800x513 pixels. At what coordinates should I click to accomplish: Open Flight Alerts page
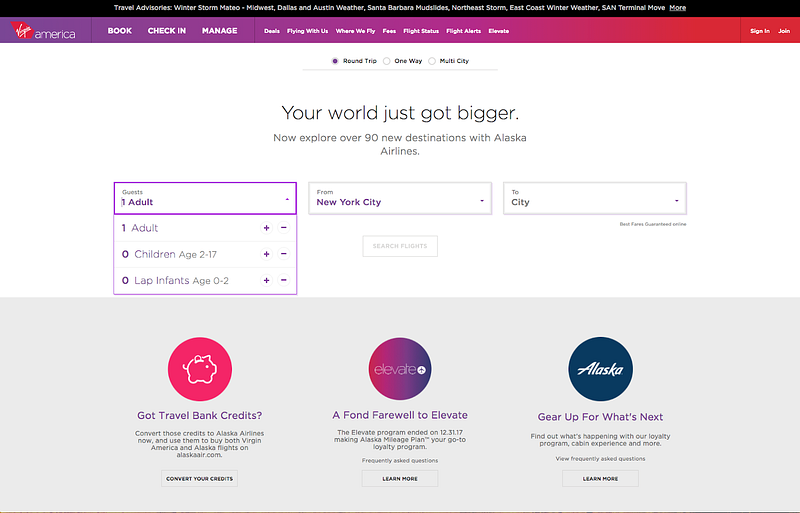tap(464, 31)
